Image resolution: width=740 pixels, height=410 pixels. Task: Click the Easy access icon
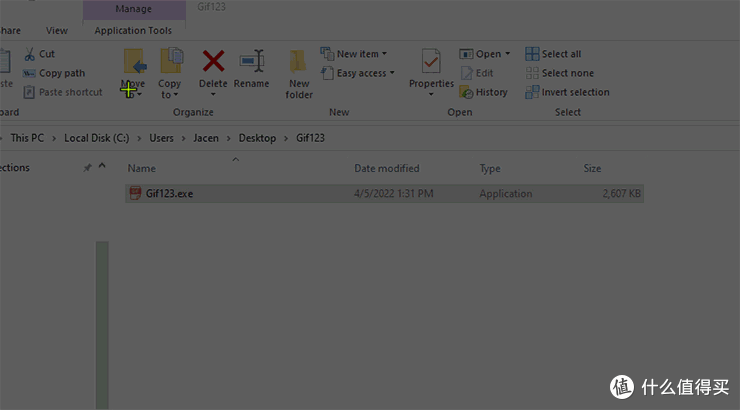click(327, 73)
